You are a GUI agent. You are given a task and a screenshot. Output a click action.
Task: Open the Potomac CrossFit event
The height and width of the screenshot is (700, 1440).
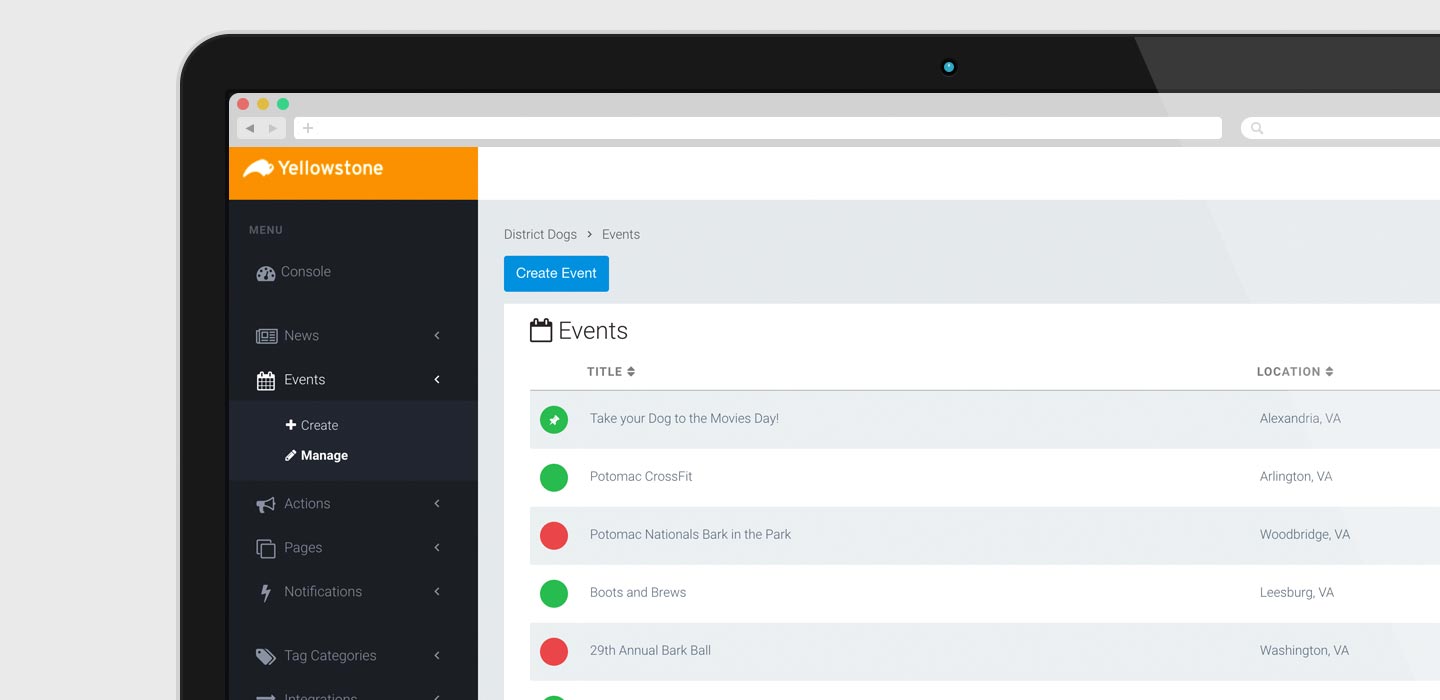pyautogui.click(x=641, y=477)
